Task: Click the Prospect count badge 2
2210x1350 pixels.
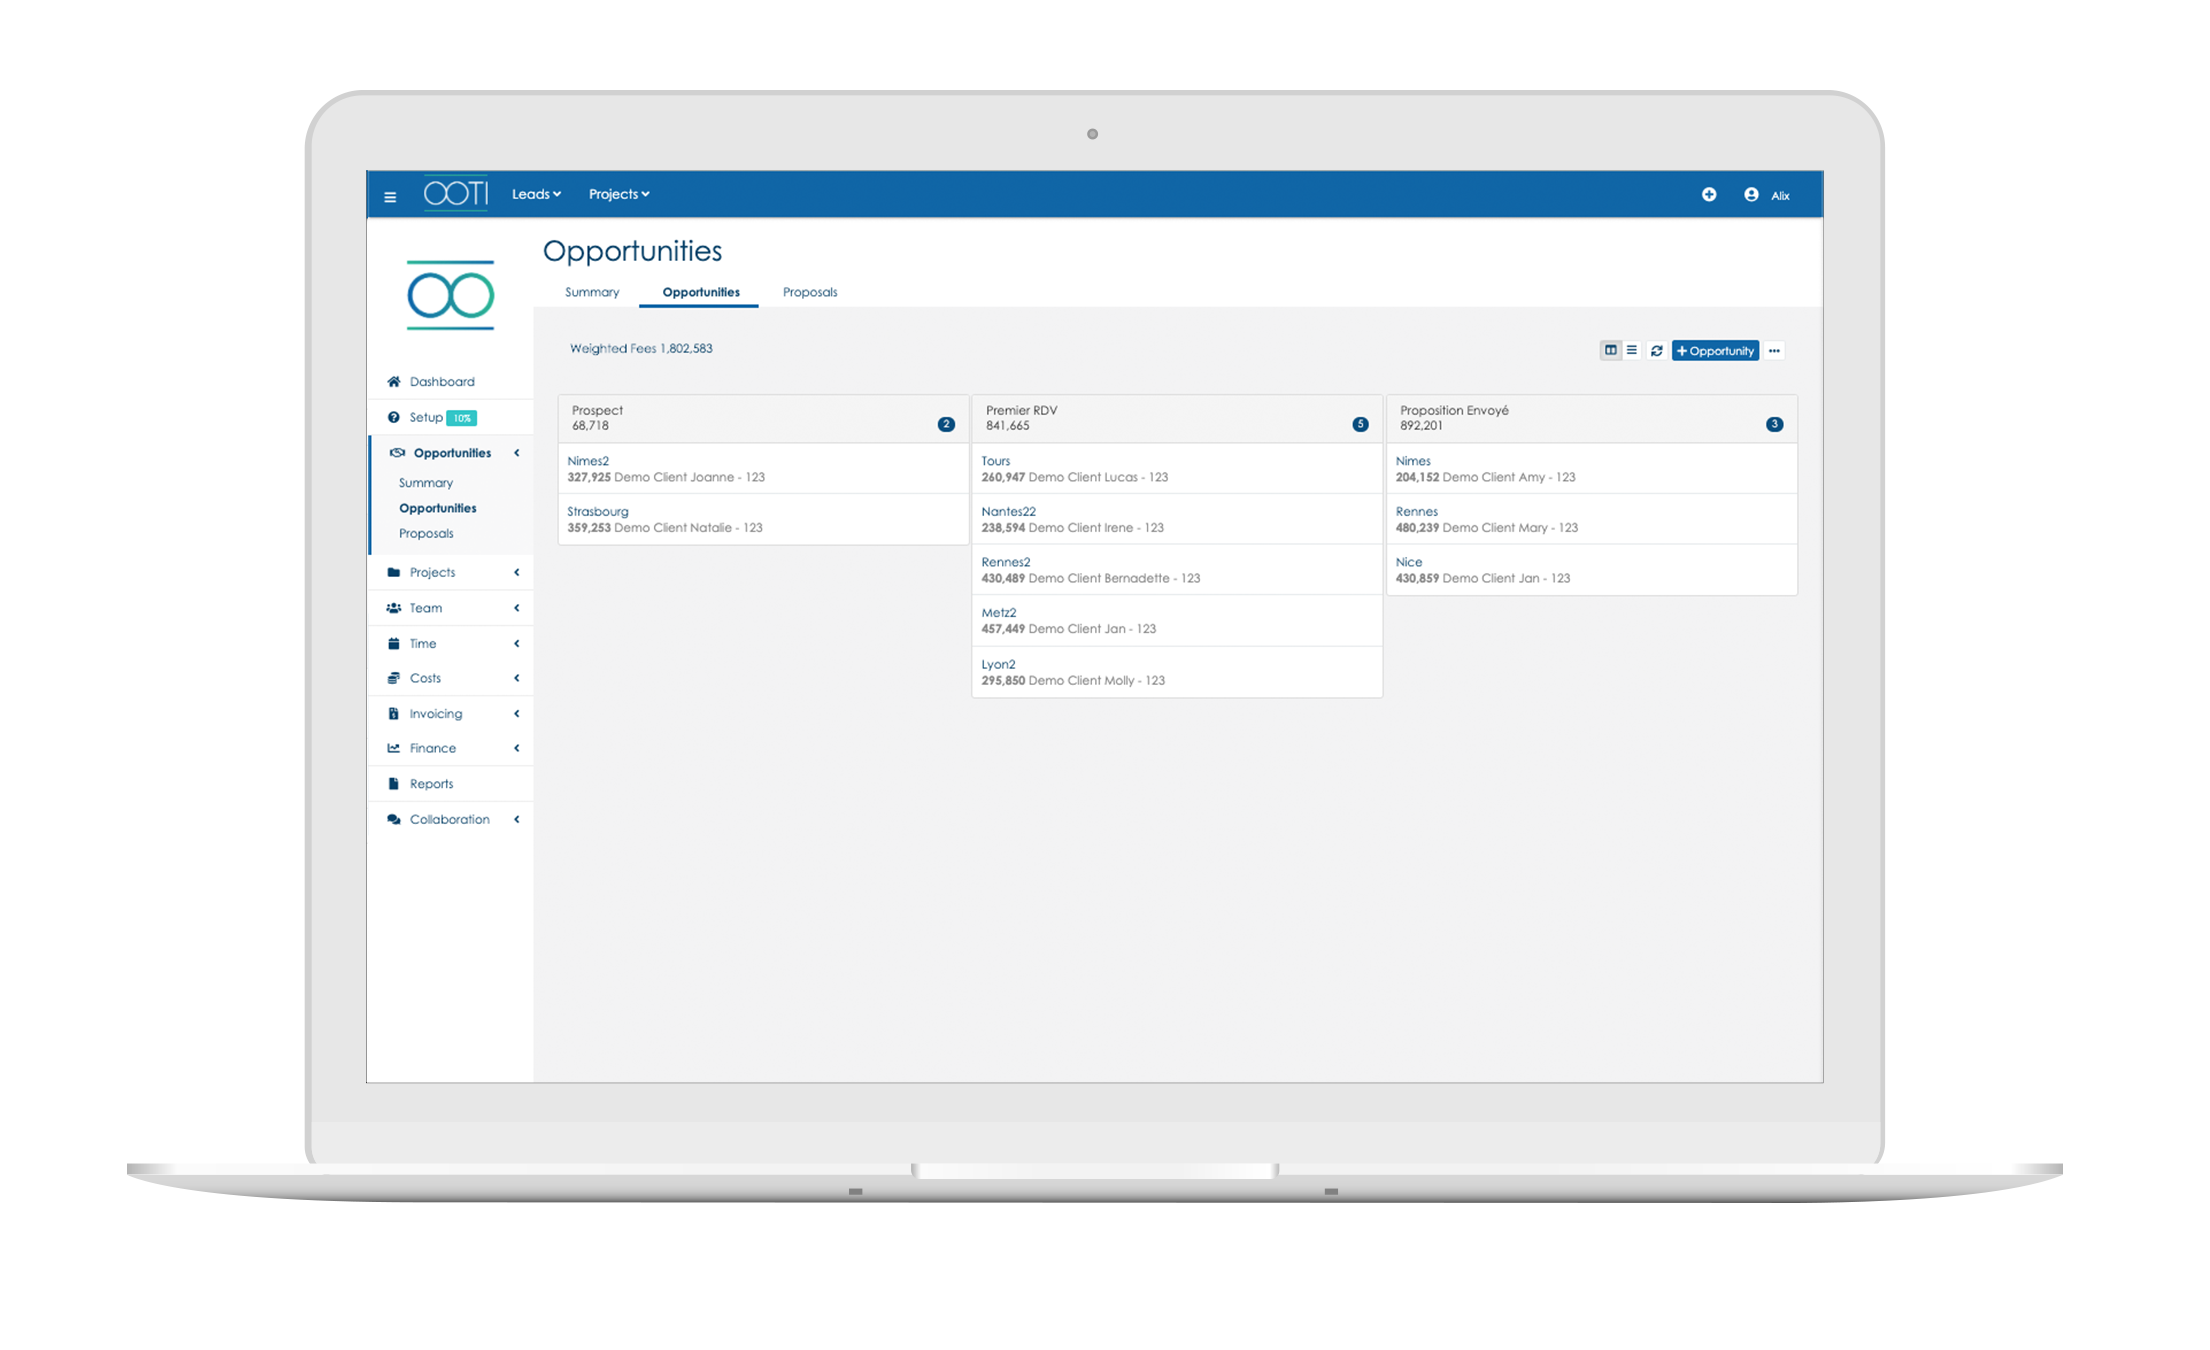Action: (x=946, y=424)
